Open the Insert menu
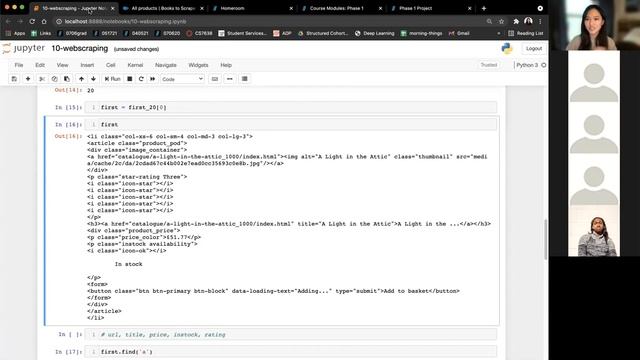Viewport: 640px width, 360px height. pos(87,65)
